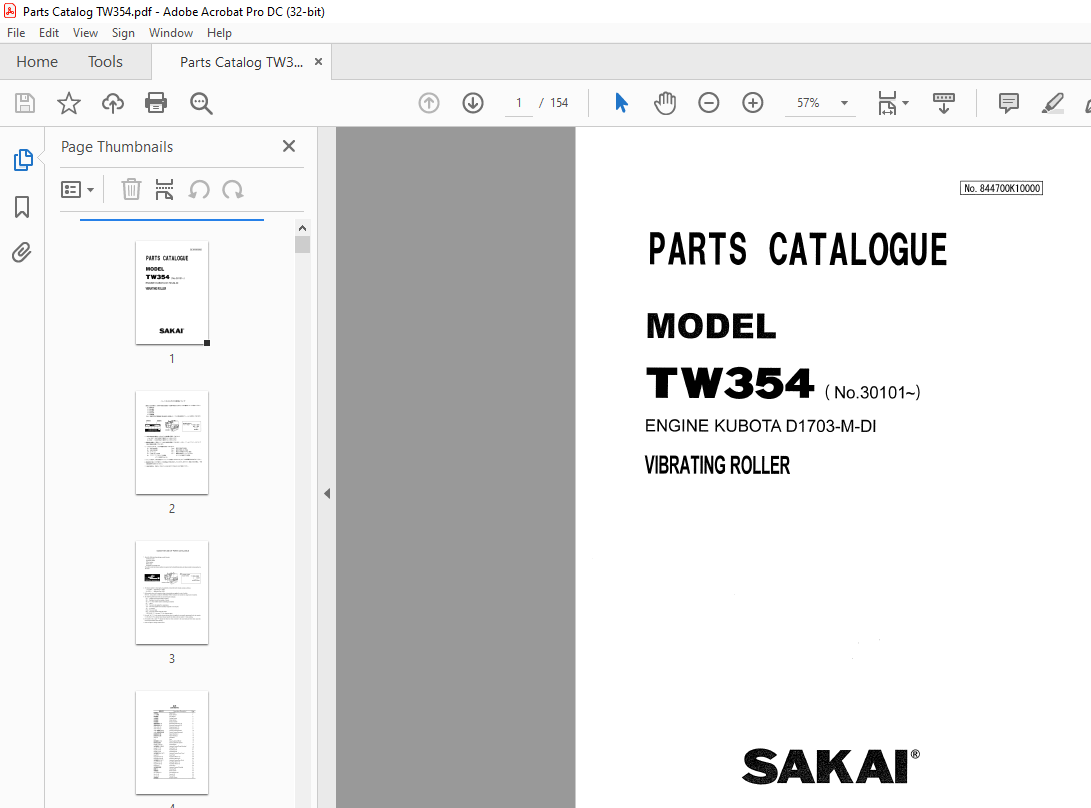Screen dimensions: 1091x808
Task: Click thumbnail panel scroll up arrow
Action: 302,228
